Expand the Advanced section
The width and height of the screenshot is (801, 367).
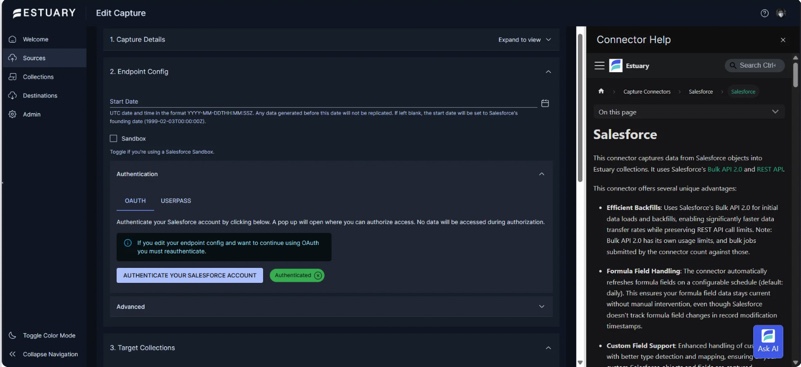click(x=331, y=307)
